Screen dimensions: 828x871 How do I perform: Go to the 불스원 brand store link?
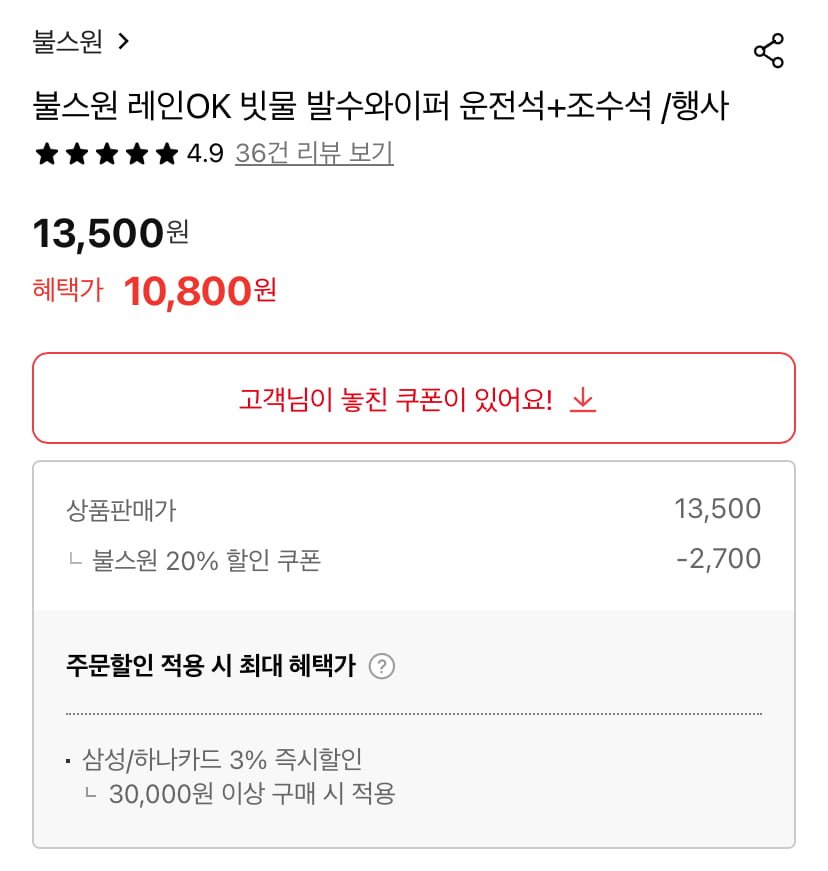click(68, 41)
